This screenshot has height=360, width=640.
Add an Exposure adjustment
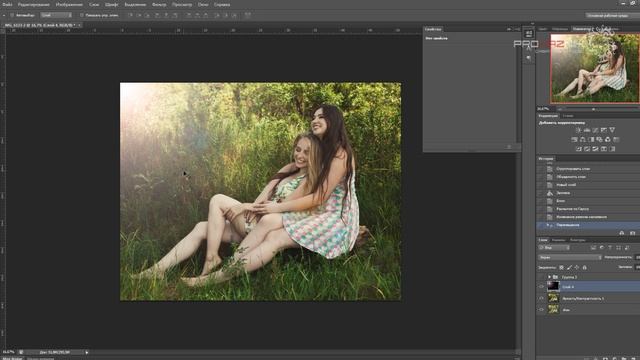tap(604, 130)
